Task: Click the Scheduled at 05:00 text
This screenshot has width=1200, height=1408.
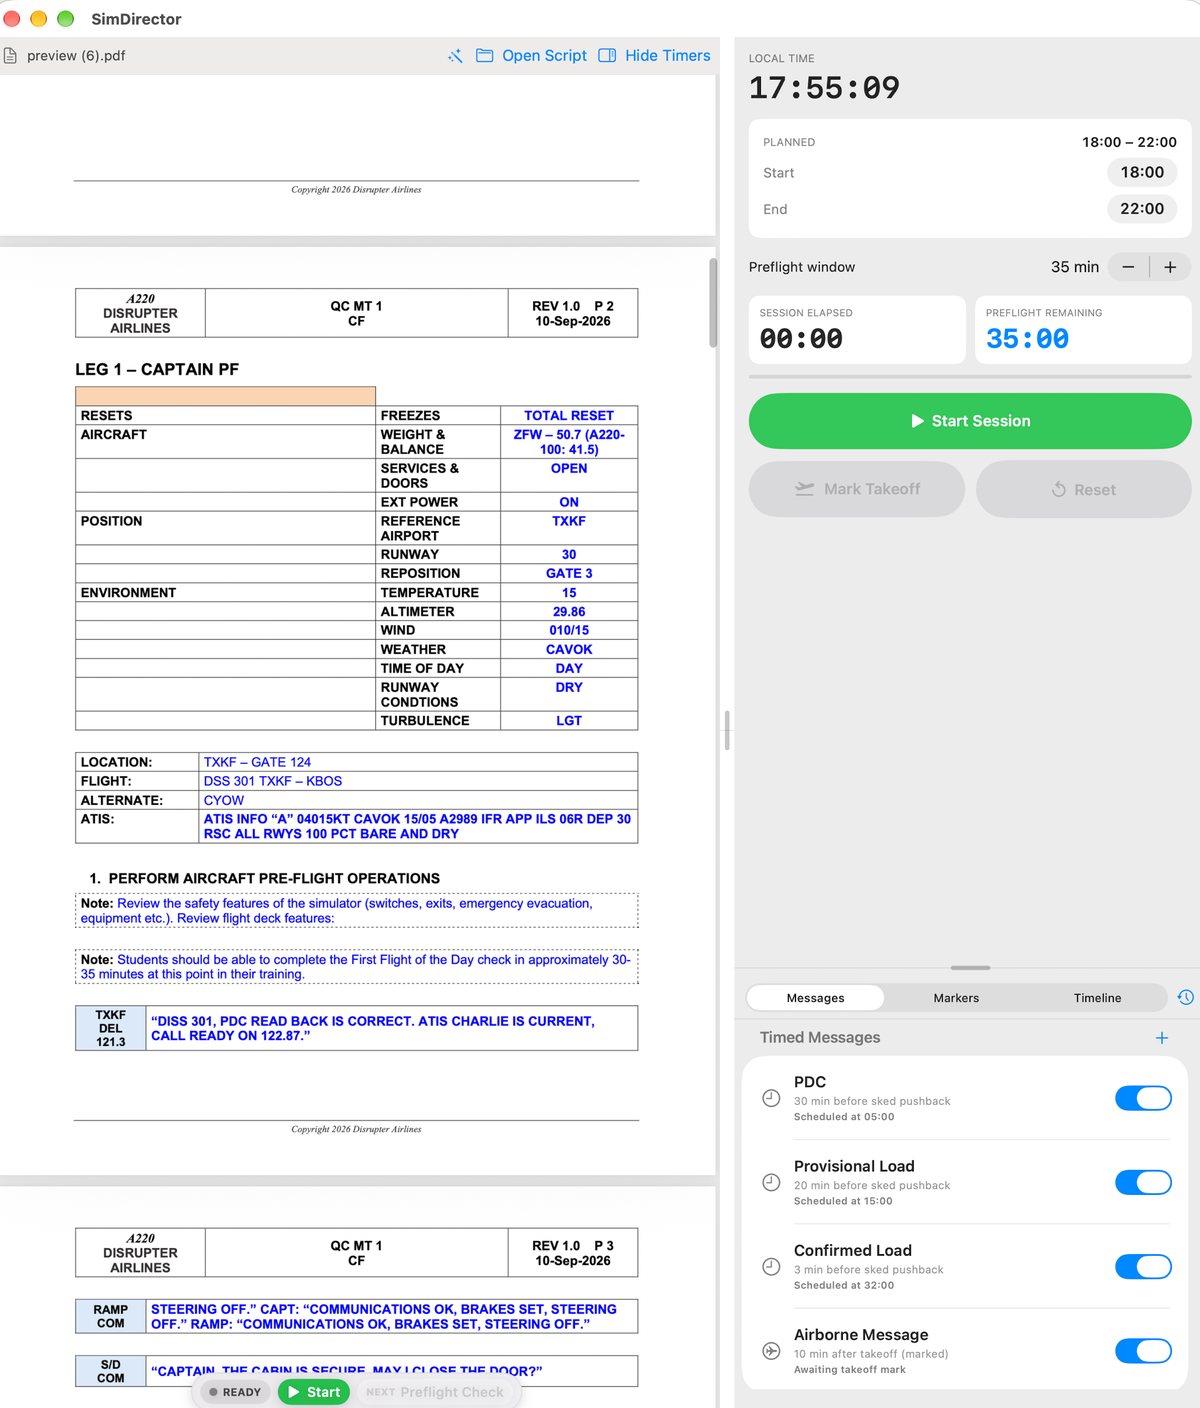Action: (844, 1117)
